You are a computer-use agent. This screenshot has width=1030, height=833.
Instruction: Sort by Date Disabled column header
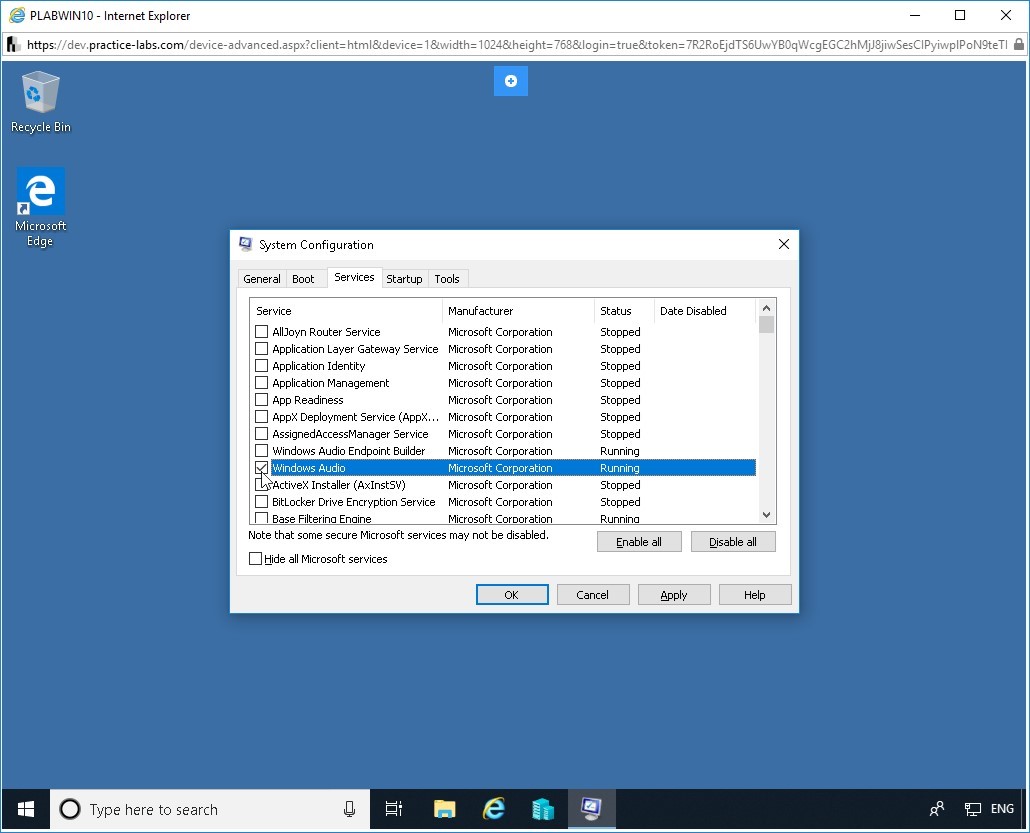(705, 311)
